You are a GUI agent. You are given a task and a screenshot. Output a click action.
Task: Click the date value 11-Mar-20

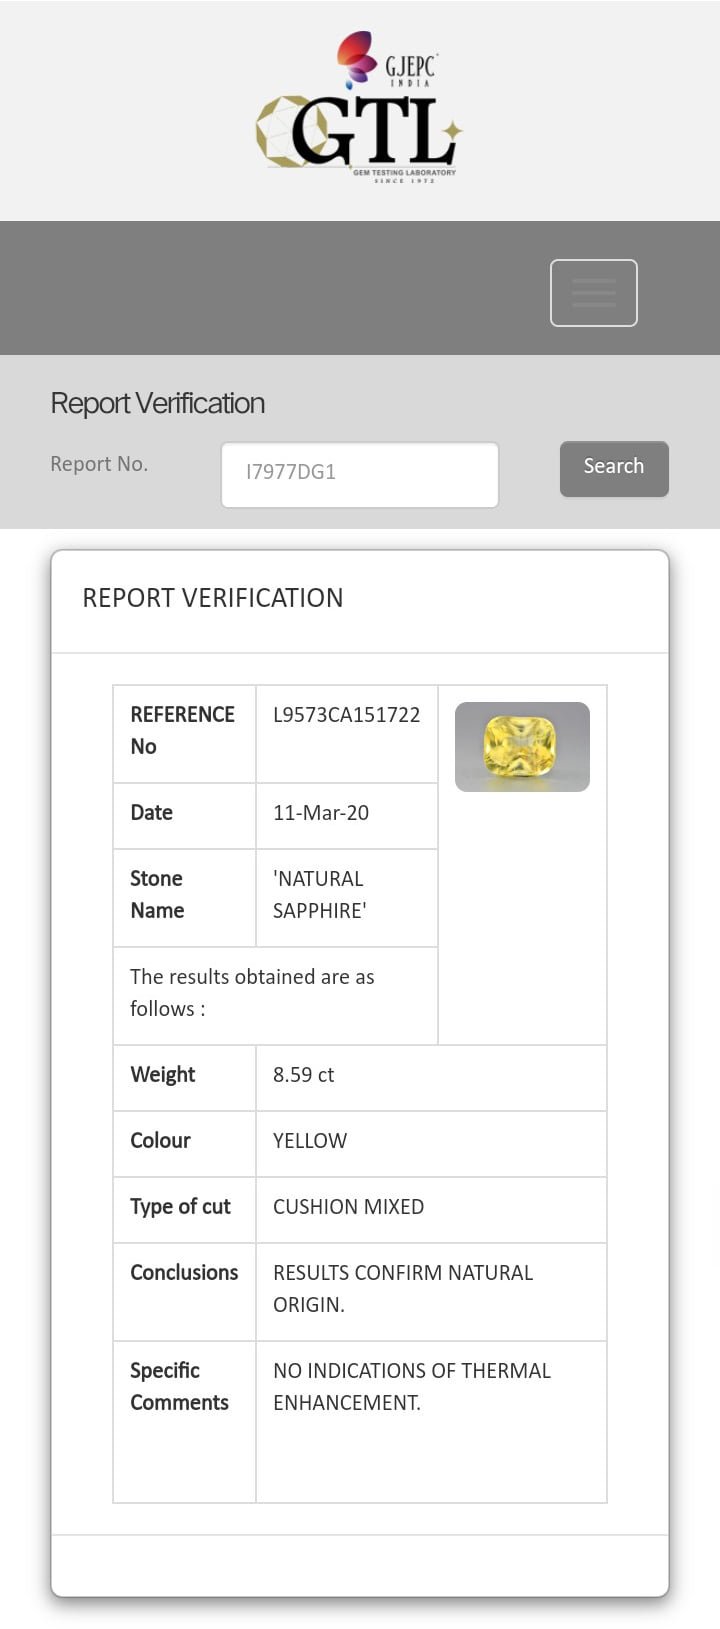pyautogui.click(x=321, y=813)
